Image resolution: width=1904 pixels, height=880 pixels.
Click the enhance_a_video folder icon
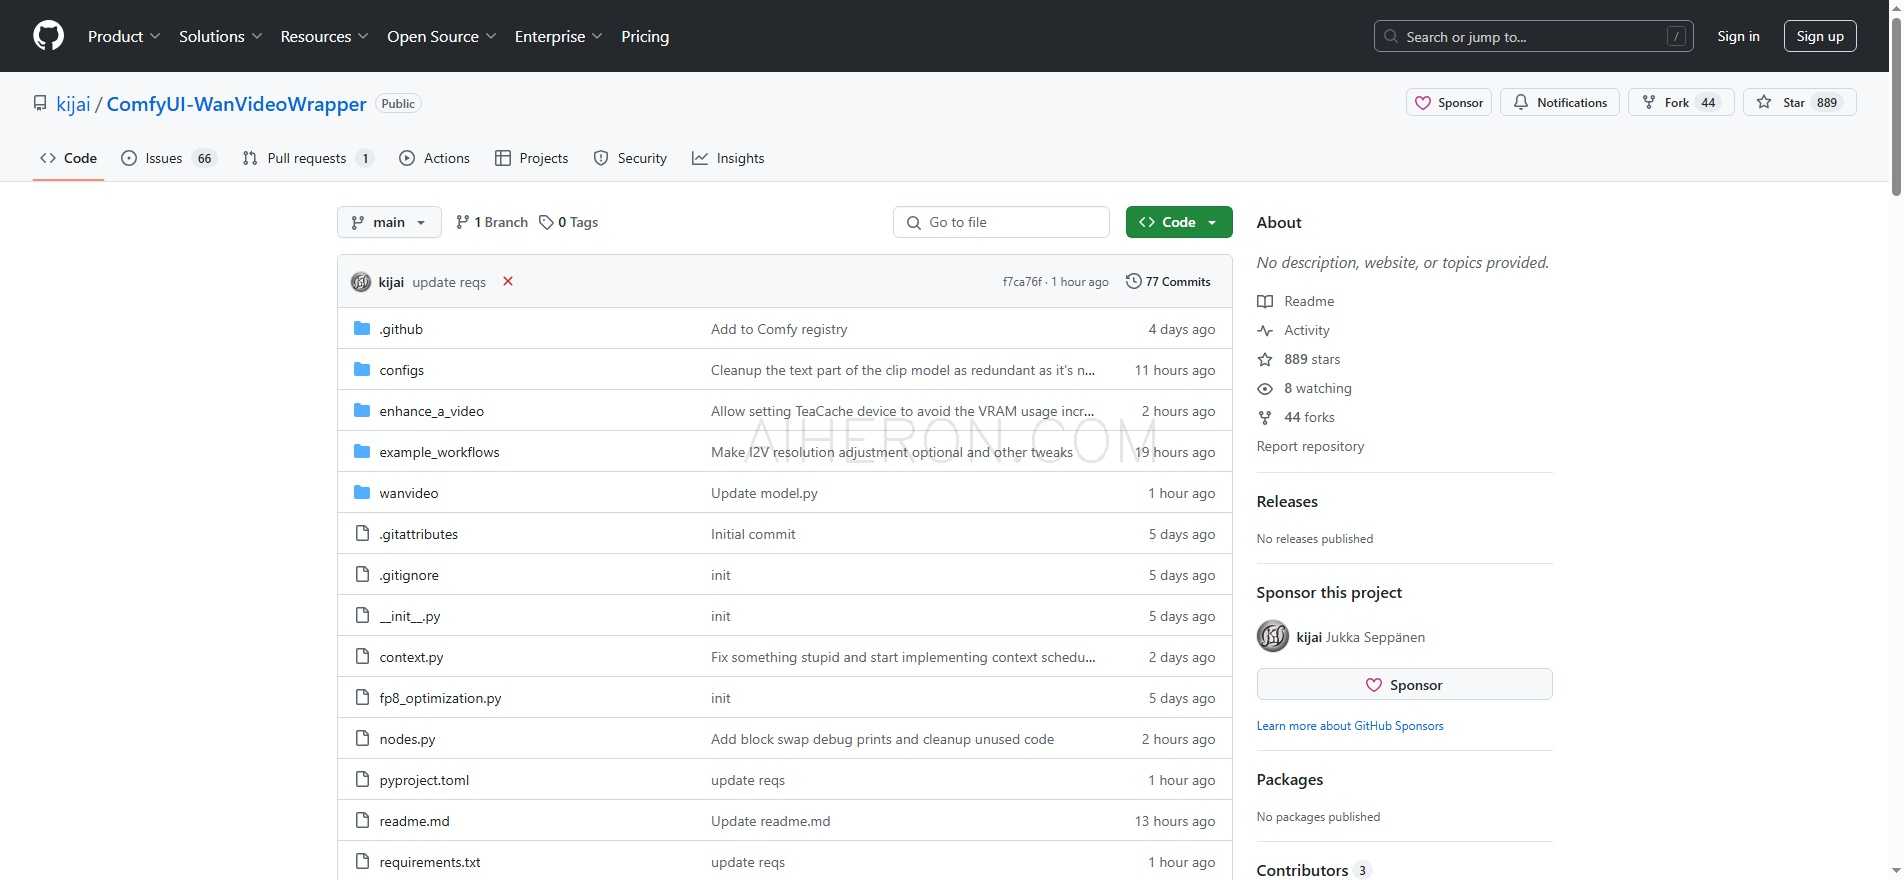click(x=362, y=411)
